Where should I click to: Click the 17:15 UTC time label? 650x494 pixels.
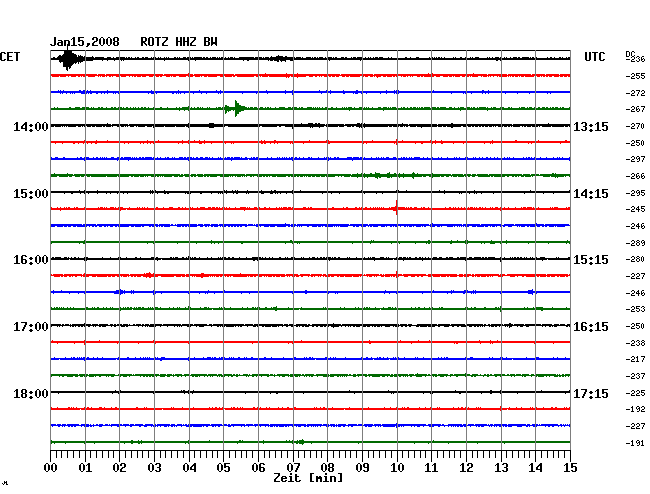pyautogui.click(x=591, y=394)
